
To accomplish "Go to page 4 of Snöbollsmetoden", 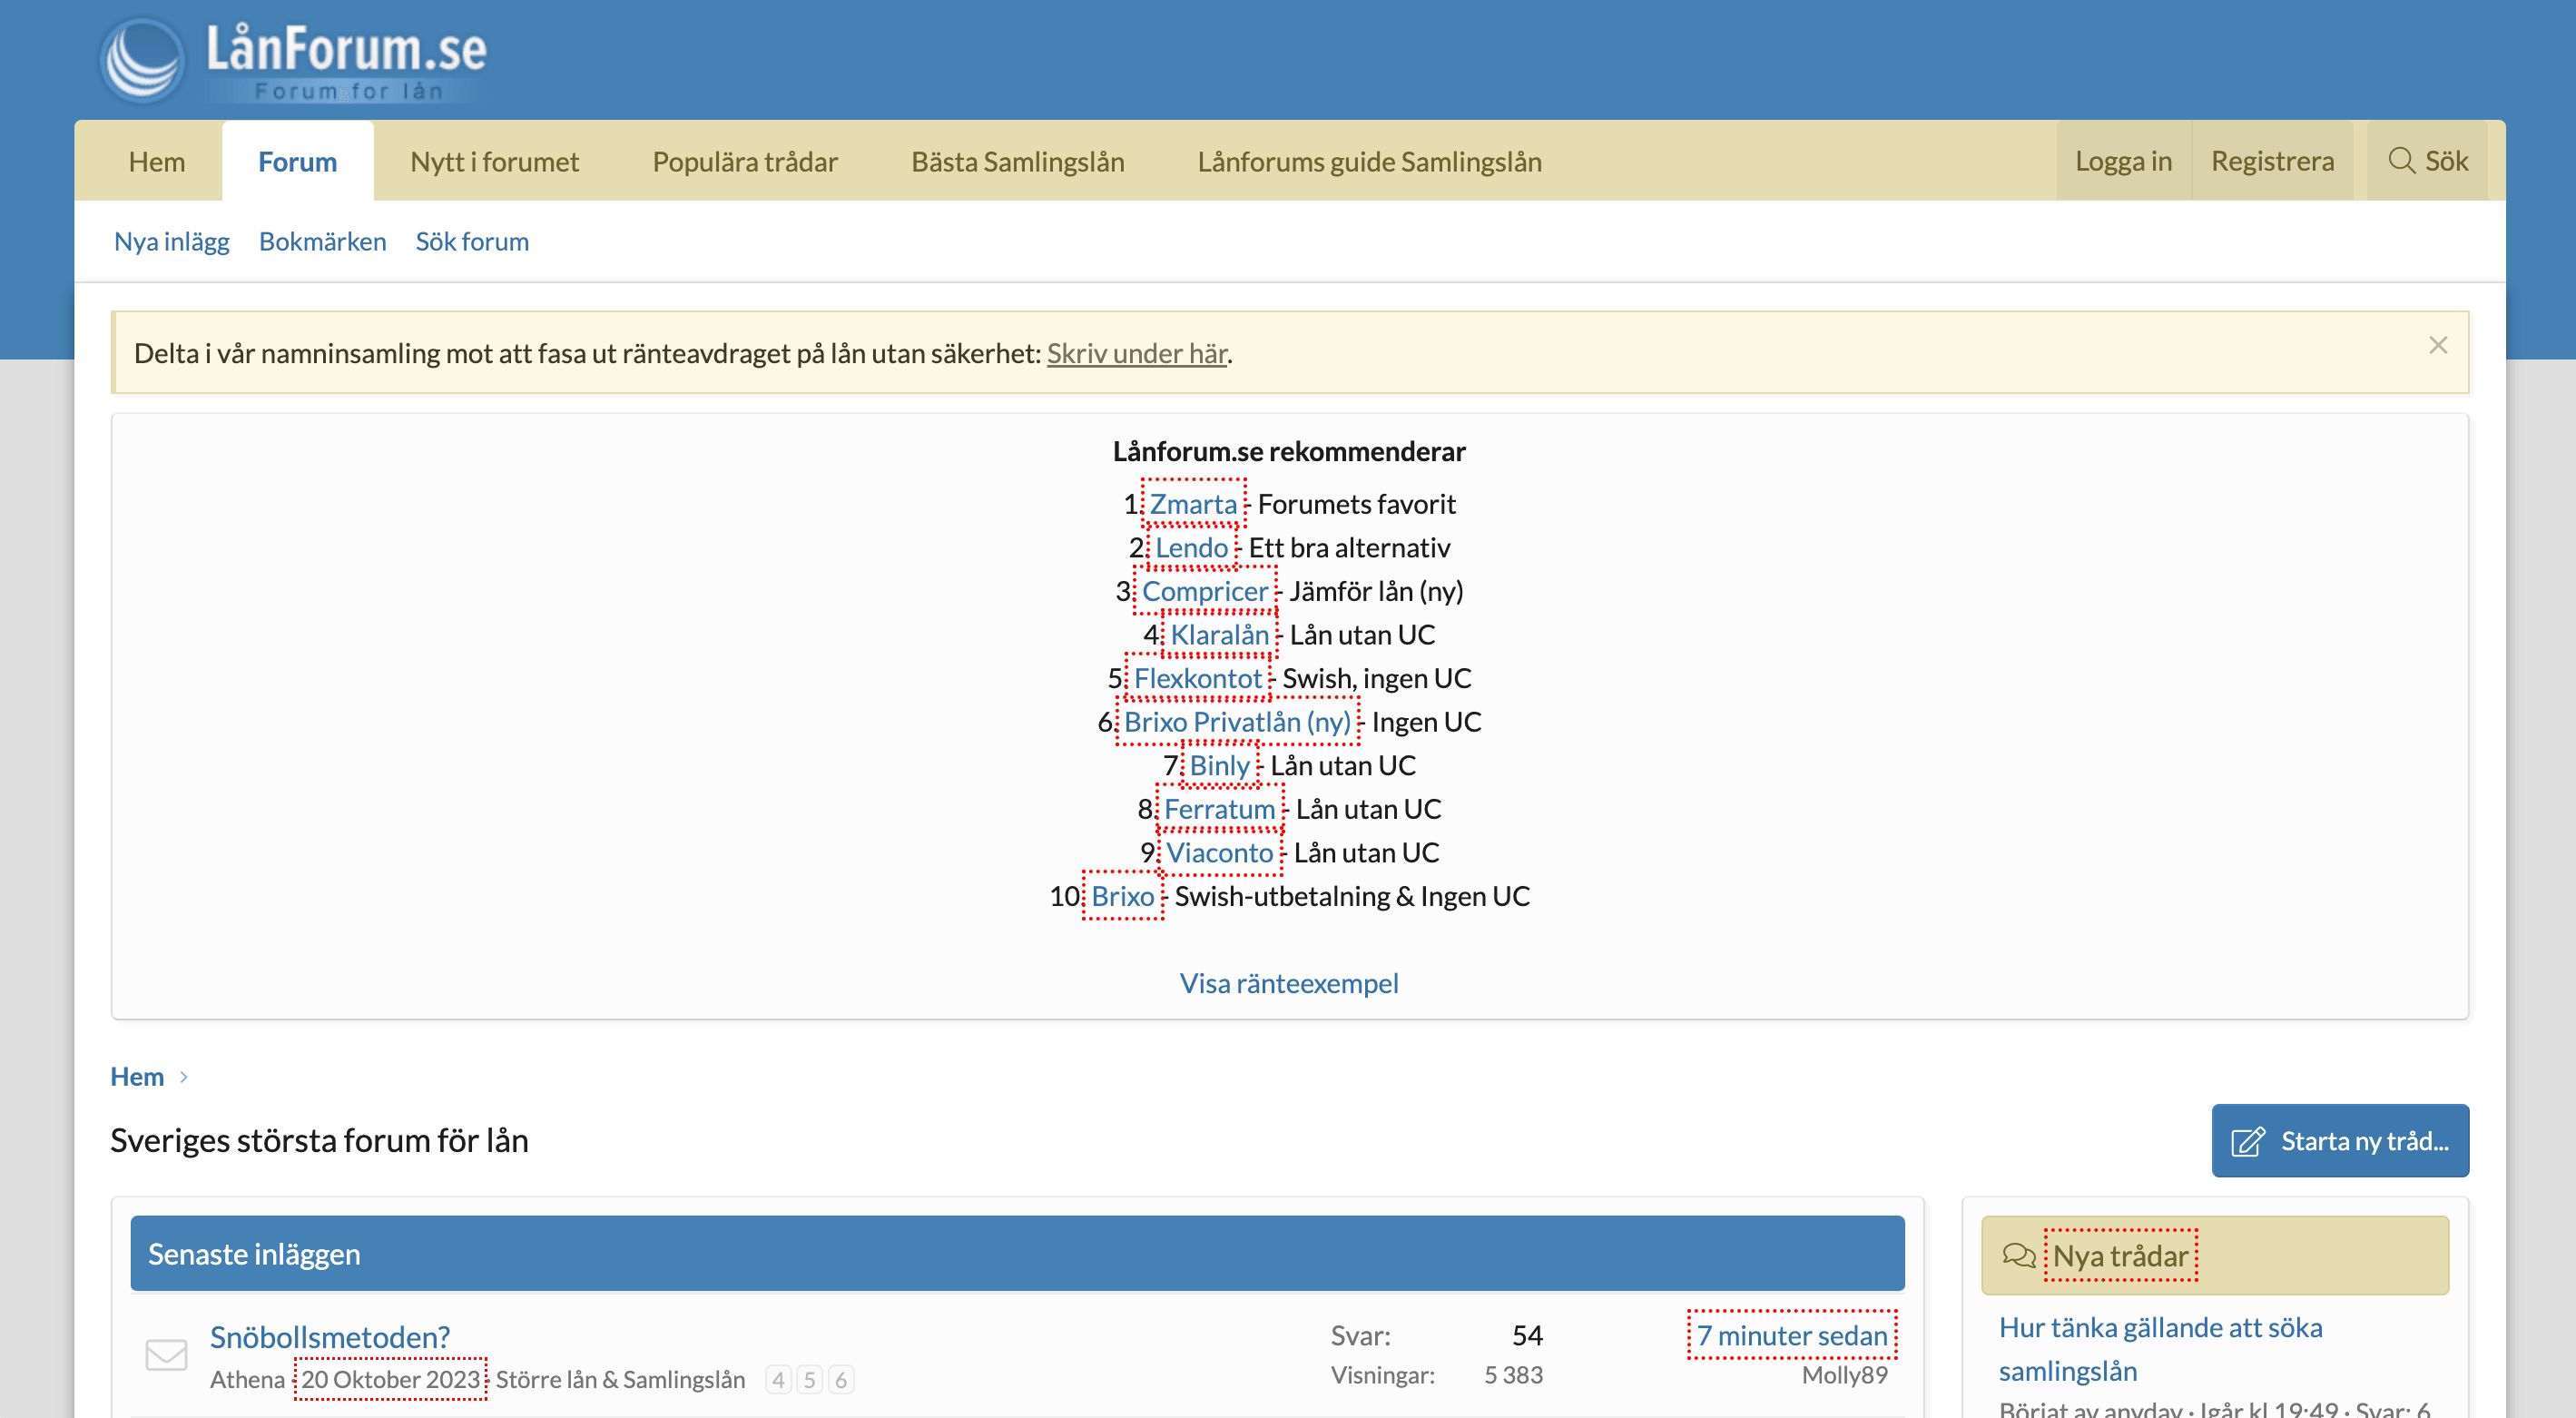I will pos(778,1379).
